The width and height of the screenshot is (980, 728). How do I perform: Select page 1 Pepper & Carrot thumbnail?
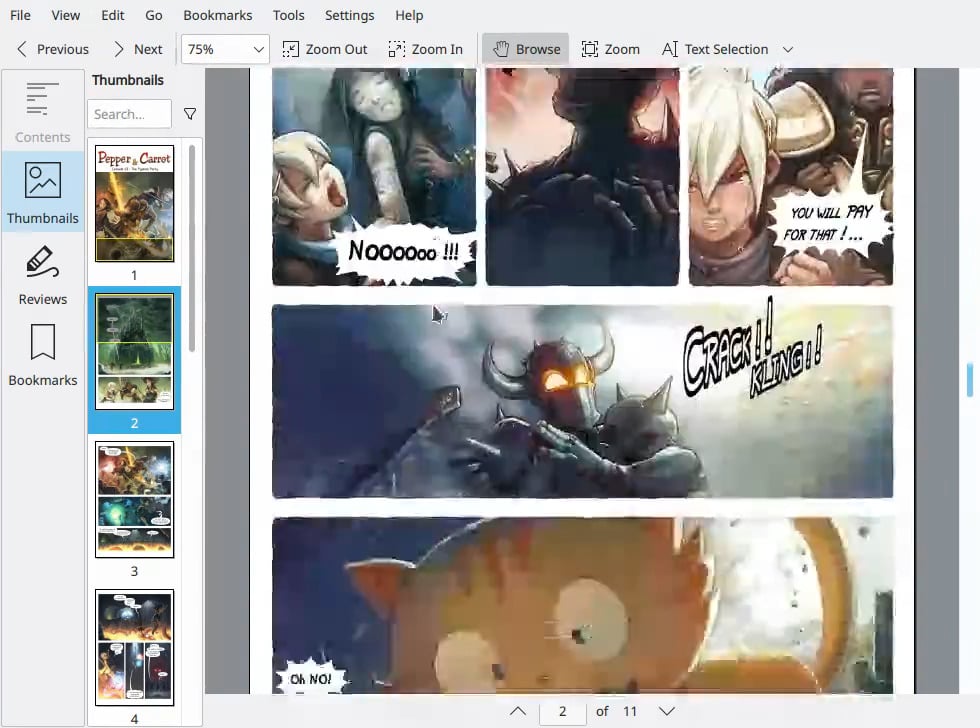point(134,203)
